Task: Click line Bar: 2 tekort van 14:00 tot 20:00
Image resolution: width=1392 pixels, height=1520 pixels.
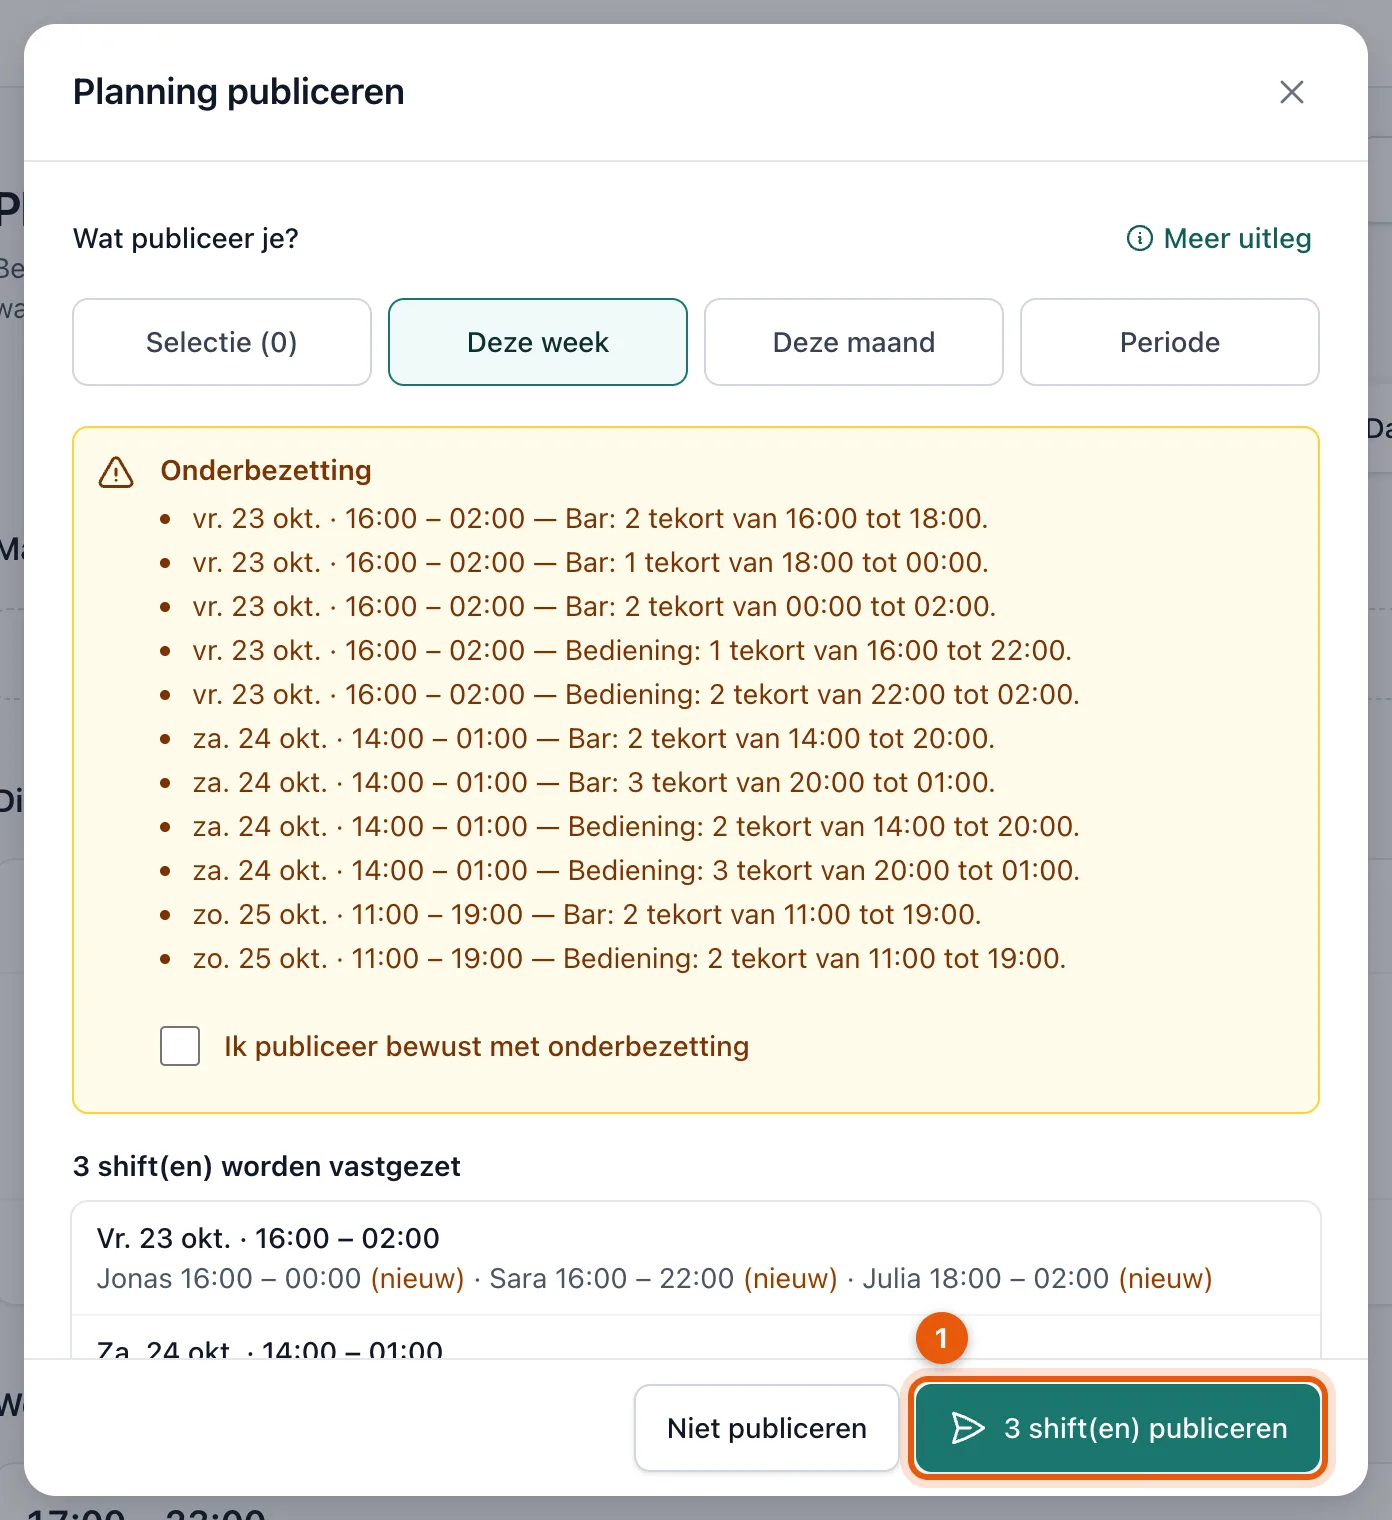Action: point(594,738)
